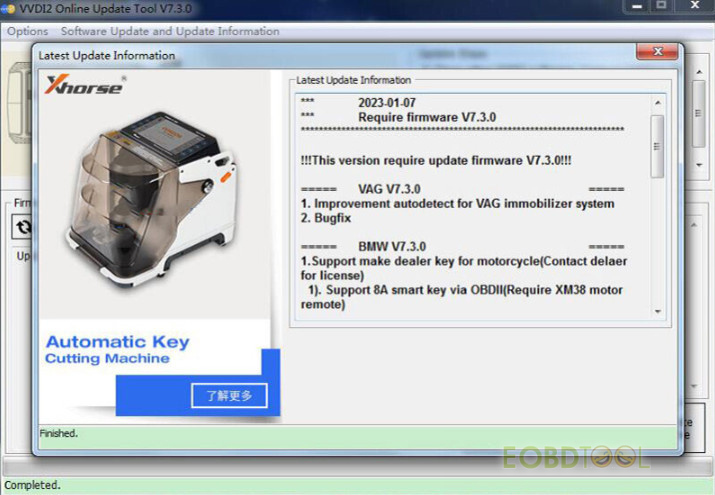Click the VVDI2 app icon in title bar
The image size is (715, 495).
(x=8, y=9)
